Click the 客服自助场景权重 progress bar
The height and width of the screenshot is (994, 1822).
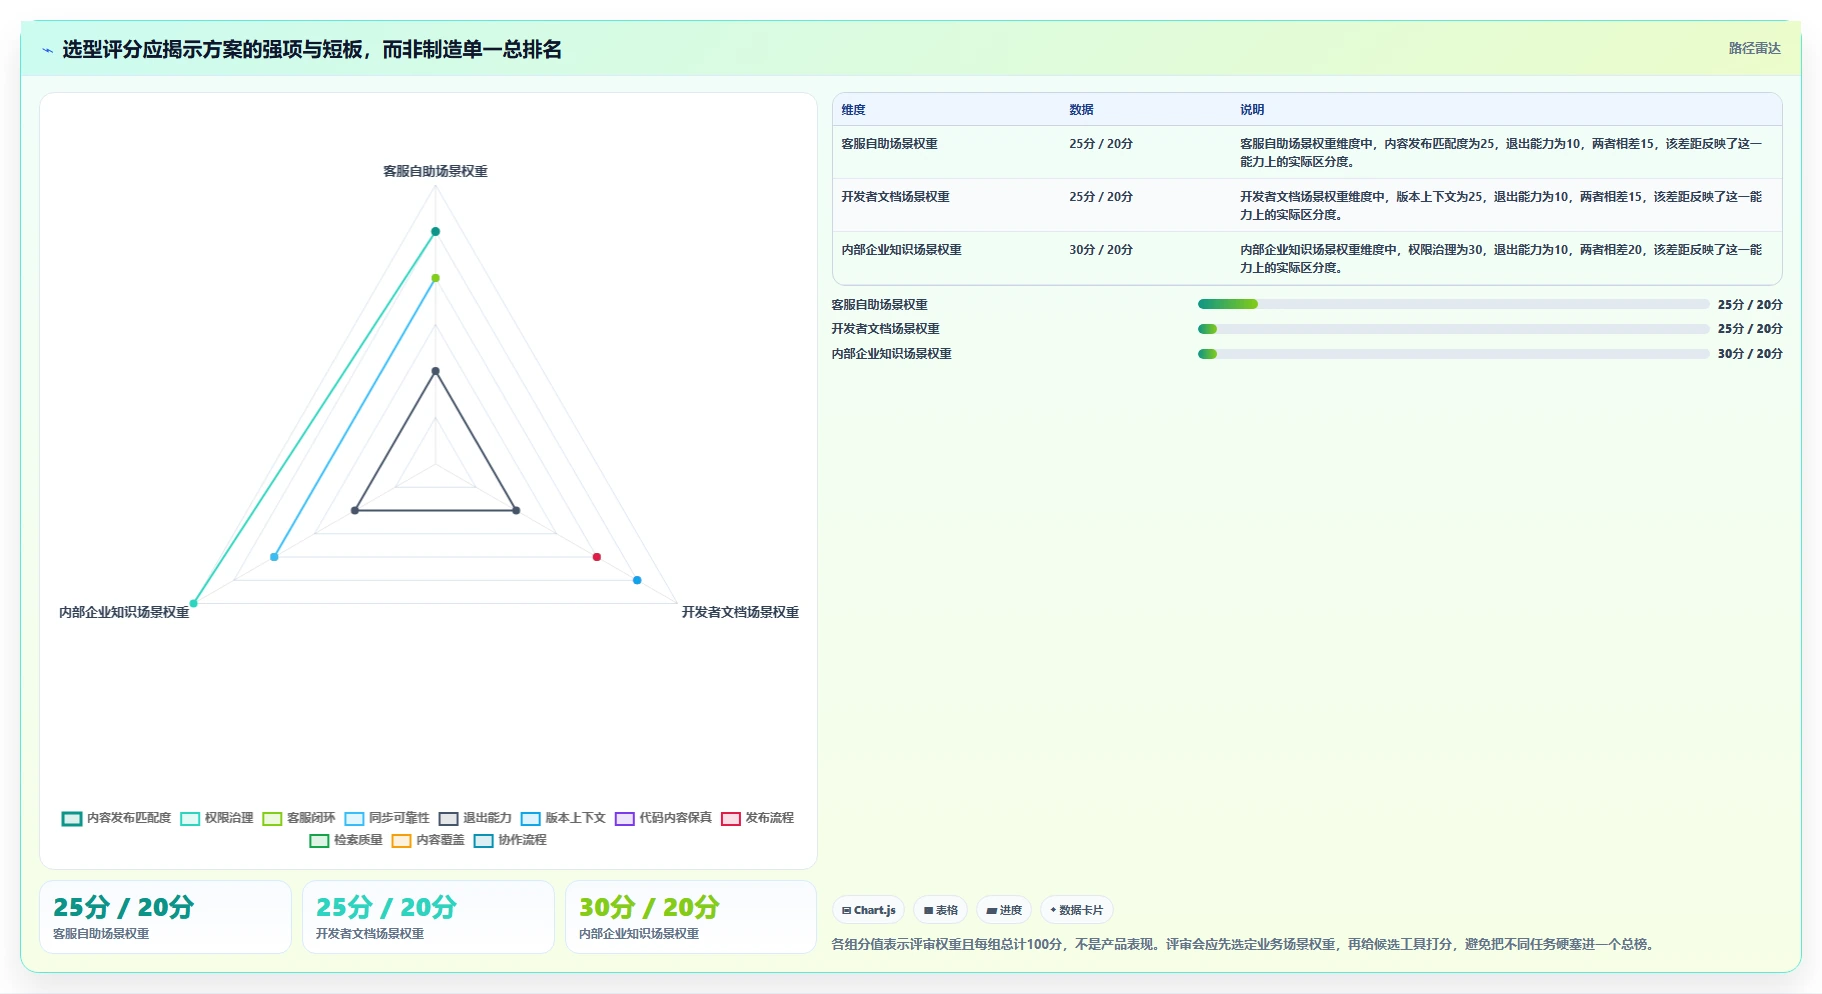[1453, 304]
